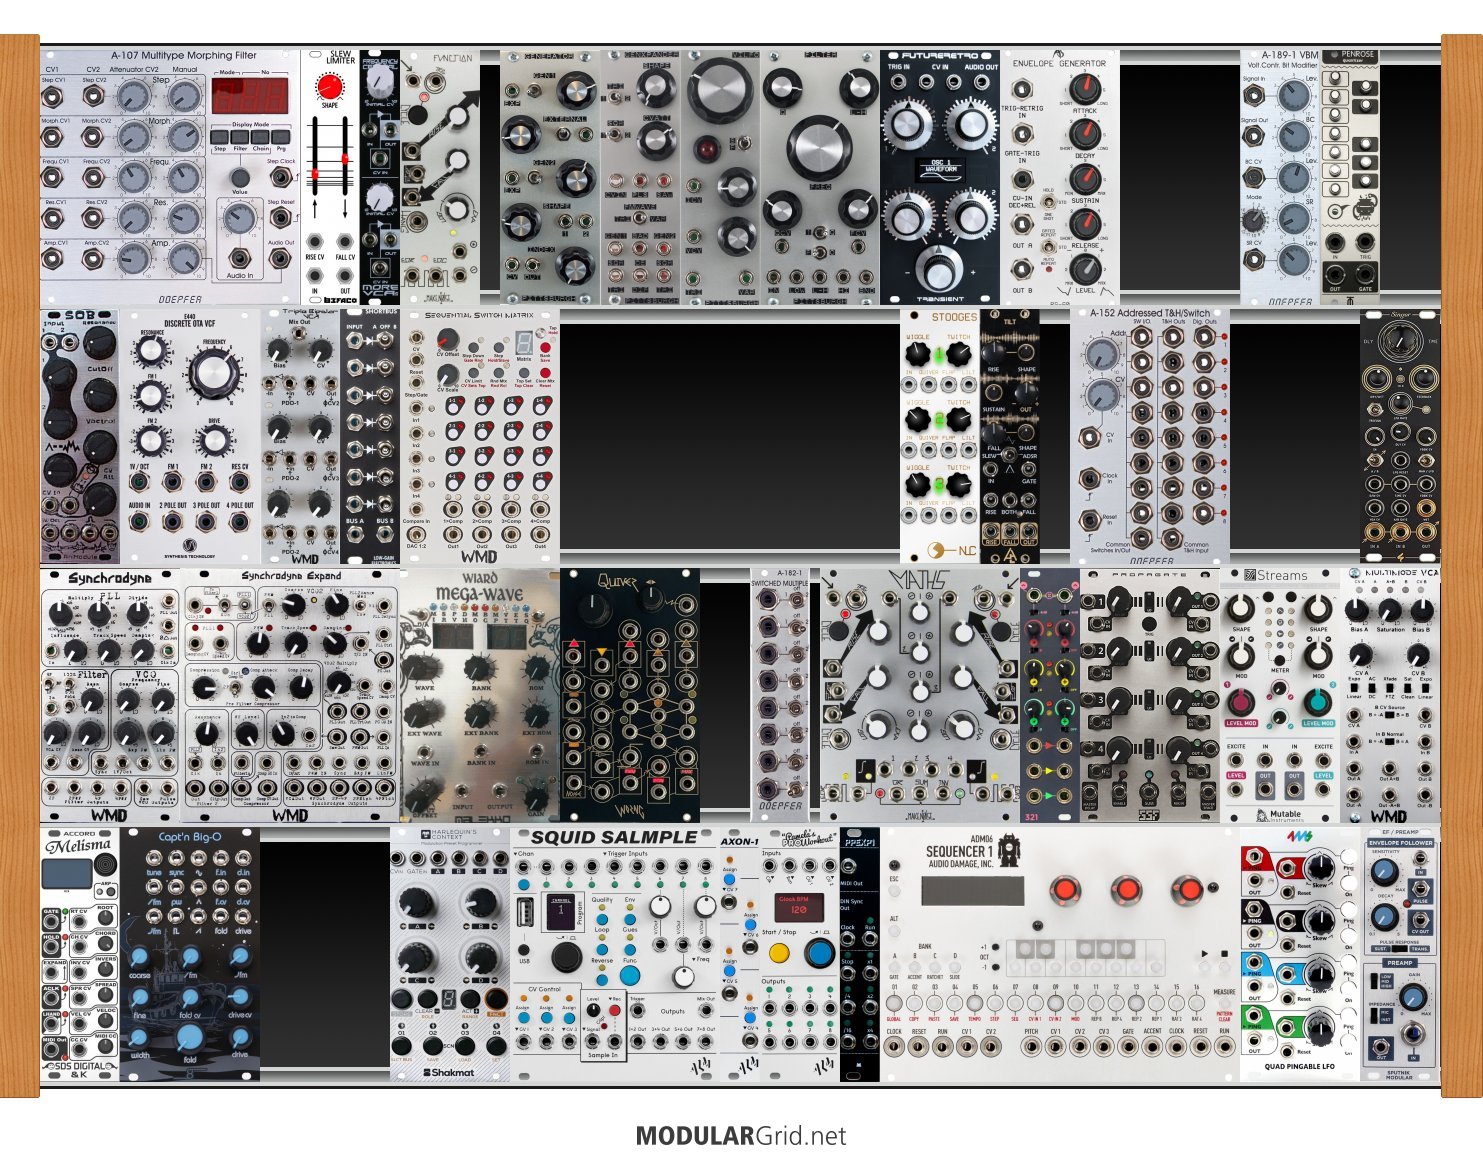The image size is (1483, 1157).
Task: Select the Penrose quantizer module
Action: 1350,177
